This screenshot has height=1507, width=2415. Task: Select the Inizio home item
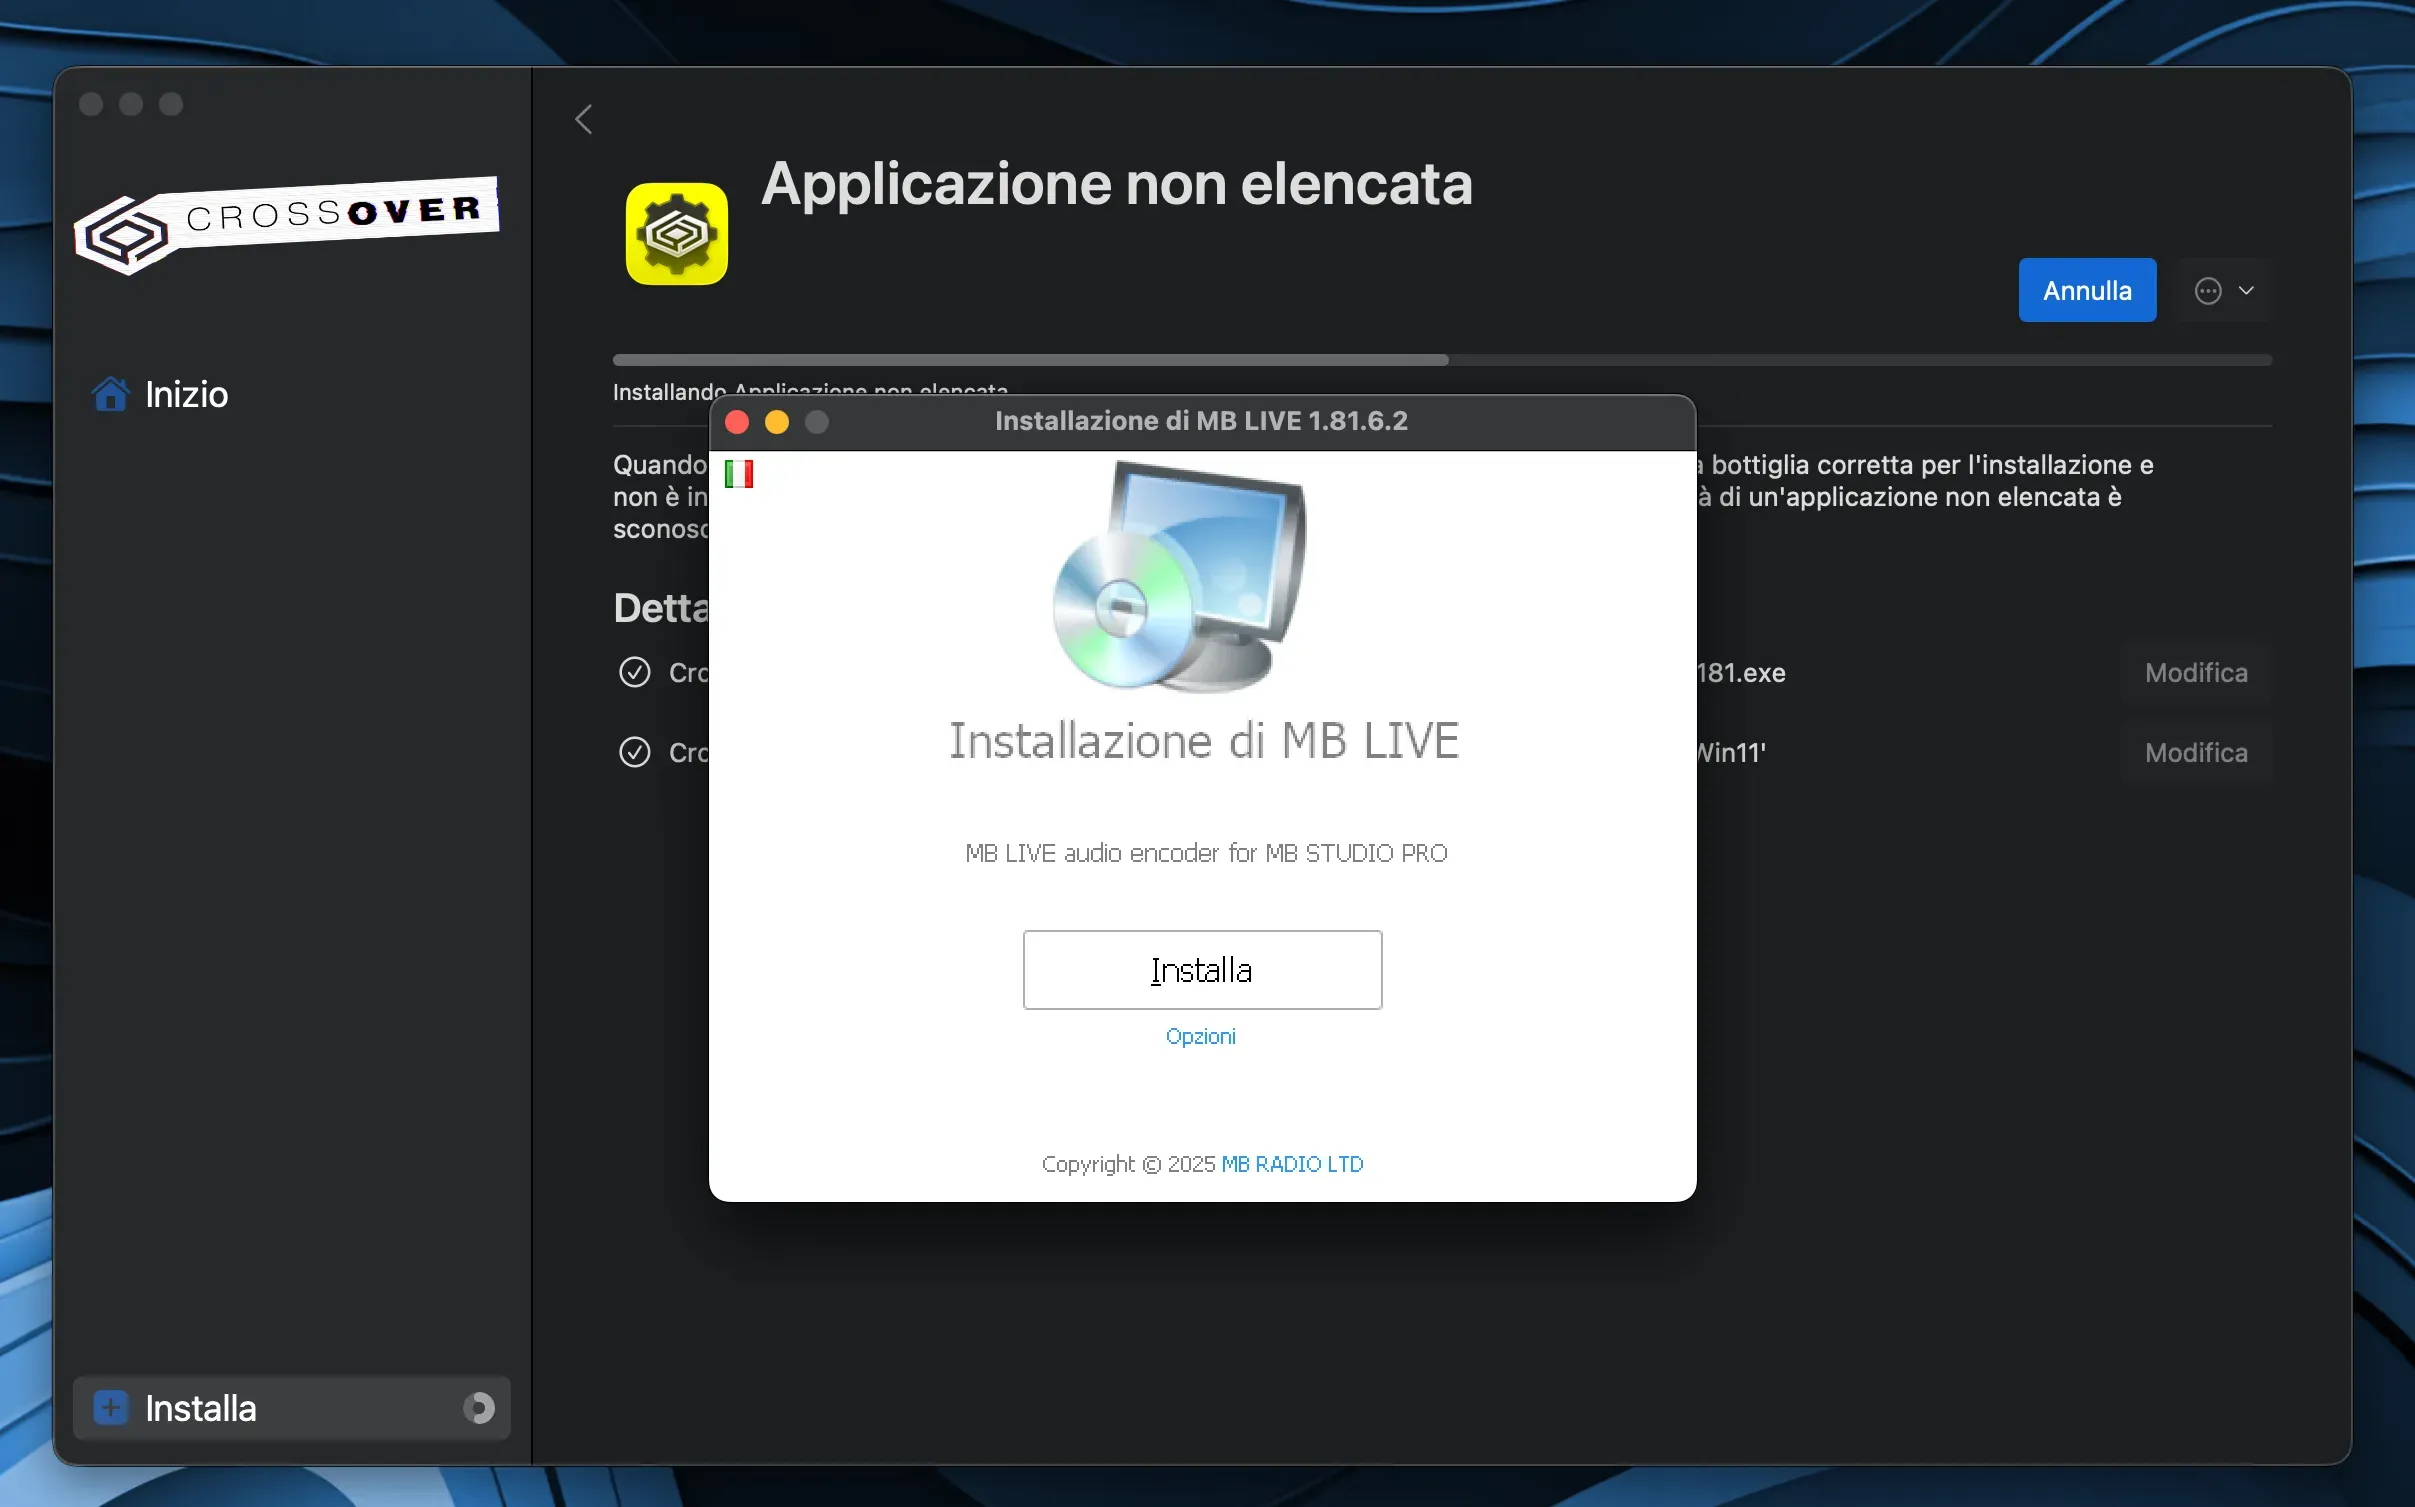pos(160,394)
